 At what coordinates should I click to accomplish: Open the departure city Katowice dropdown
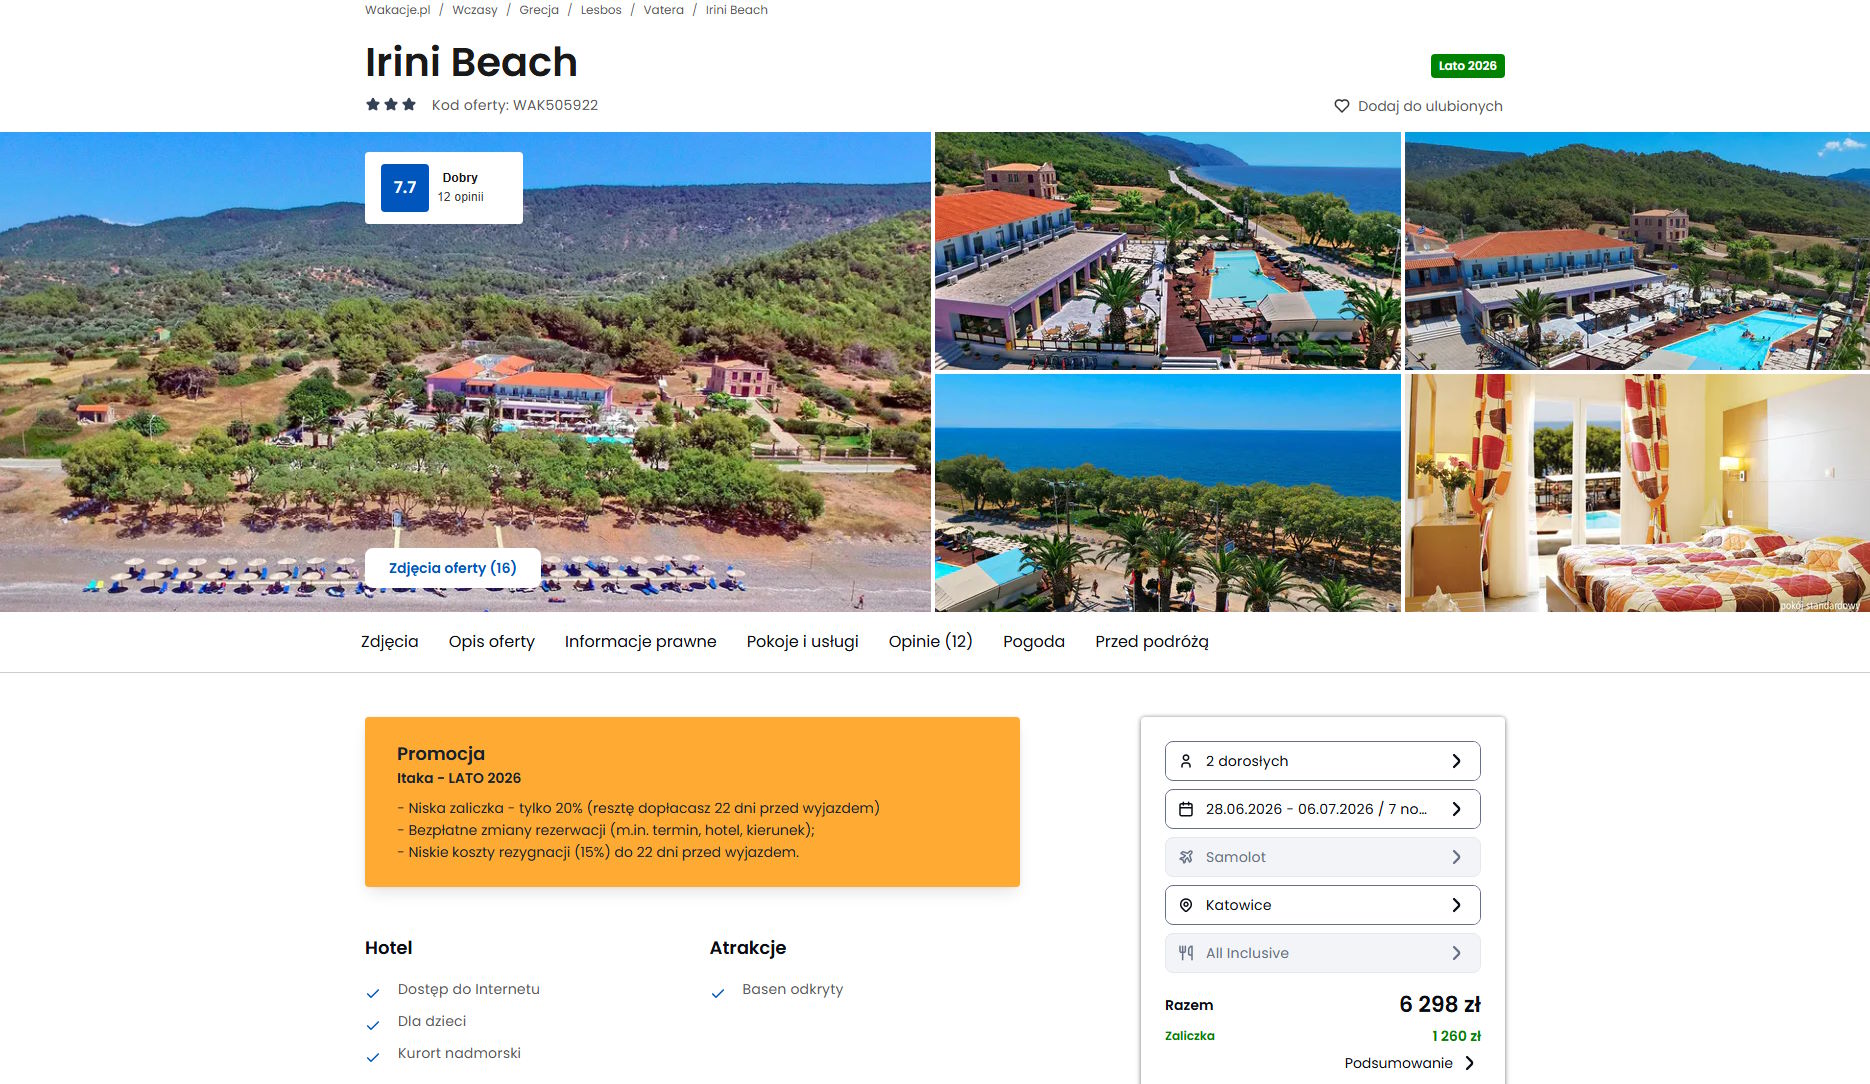1322,905
